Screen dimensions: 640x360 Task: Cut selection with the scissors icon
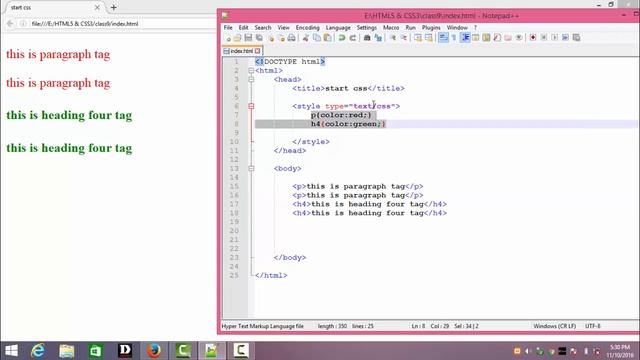(306, 38)
